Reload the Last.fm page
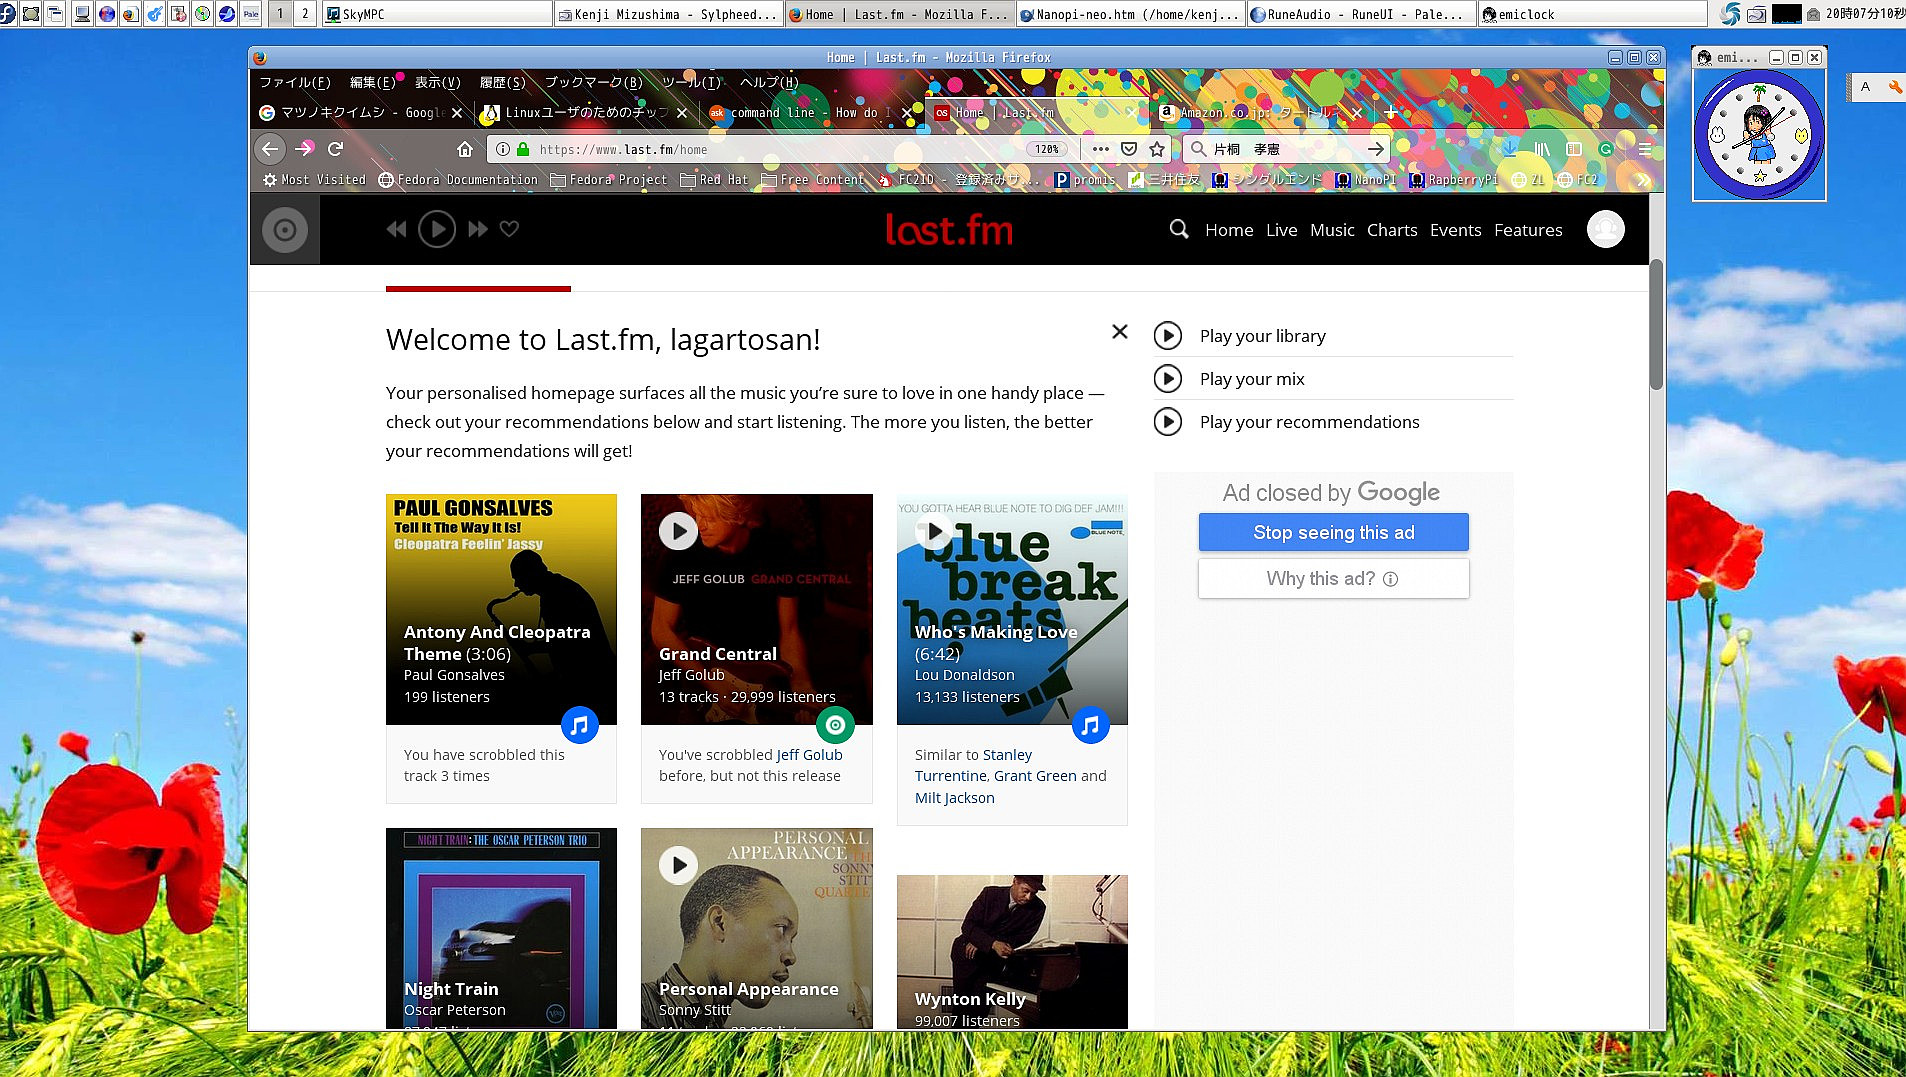The height and width of the screenshot is (1077, 1906). coord(335,149)
